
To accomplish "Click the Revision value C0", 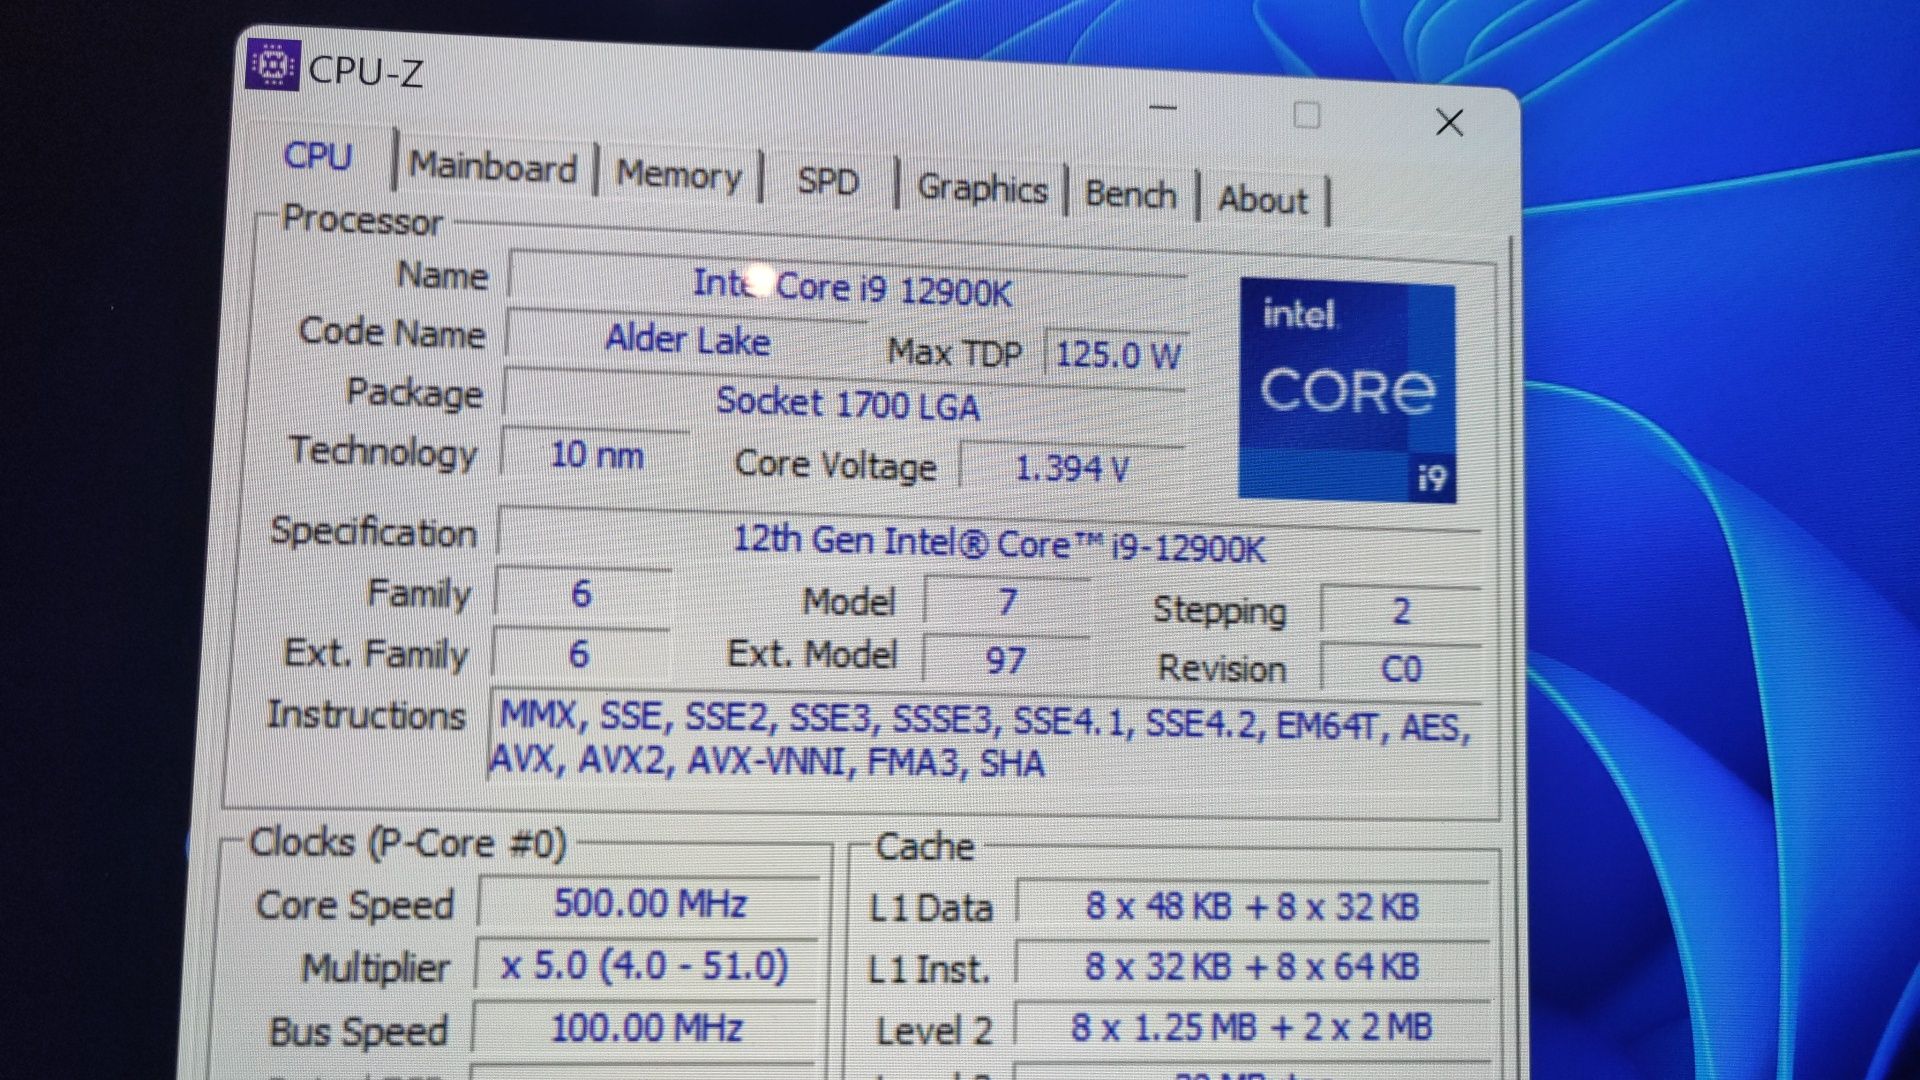I will 1400,669.
